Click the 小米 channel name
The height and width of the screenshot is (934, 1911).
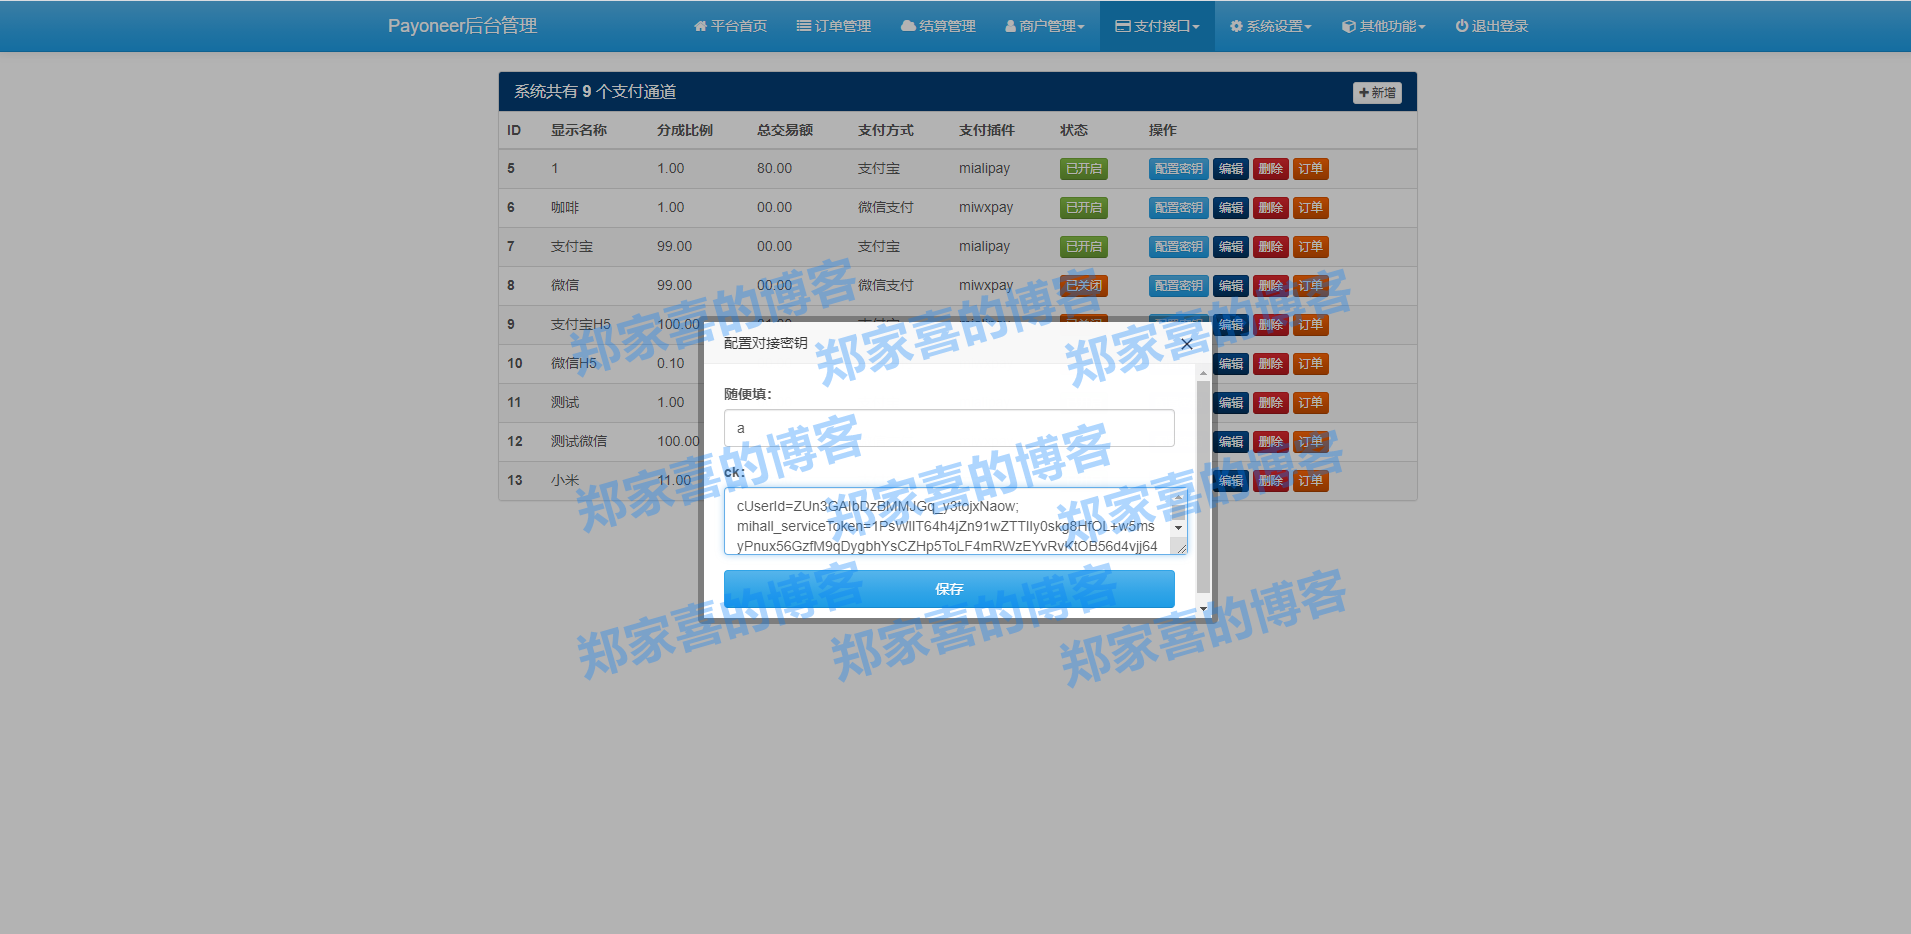click(x=565, y=481)
